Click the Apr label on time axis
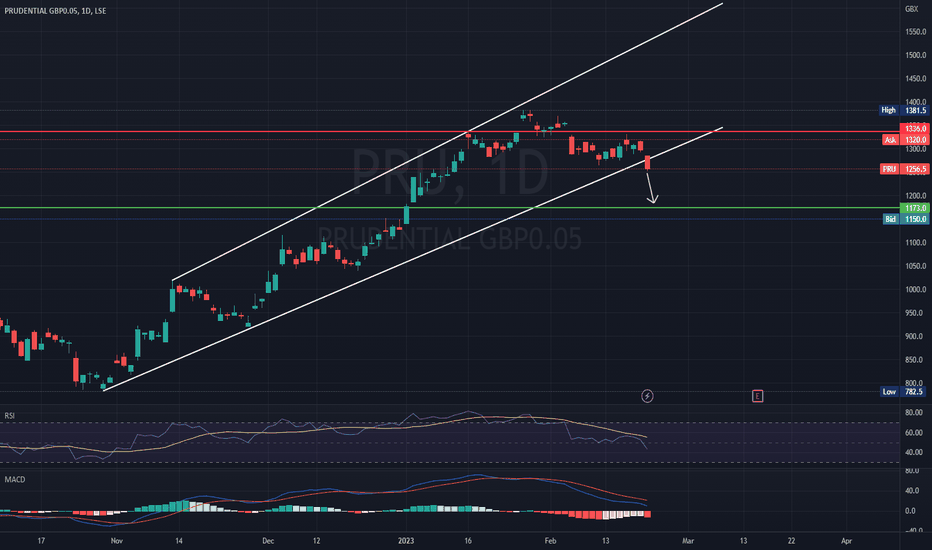Viewport: 932px width, 550px height. [x=846, y=540]
